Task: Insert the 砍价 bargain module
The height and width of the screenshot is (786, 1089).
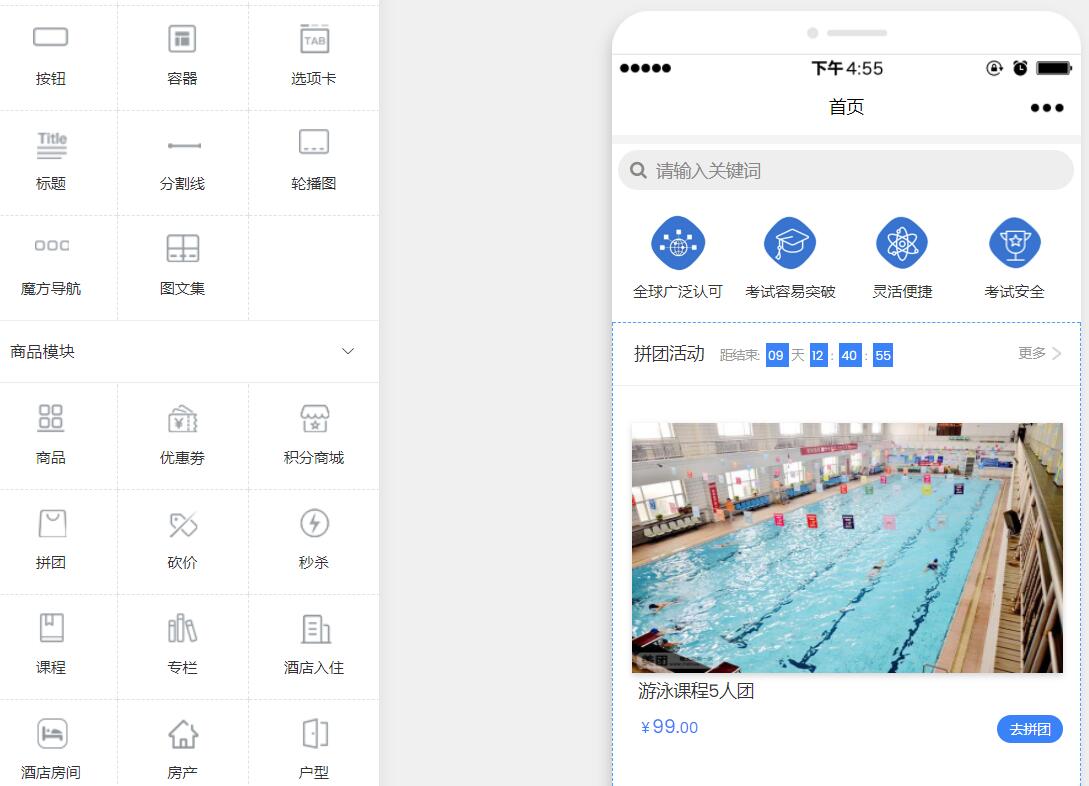Action: click(x=183, y=541)
